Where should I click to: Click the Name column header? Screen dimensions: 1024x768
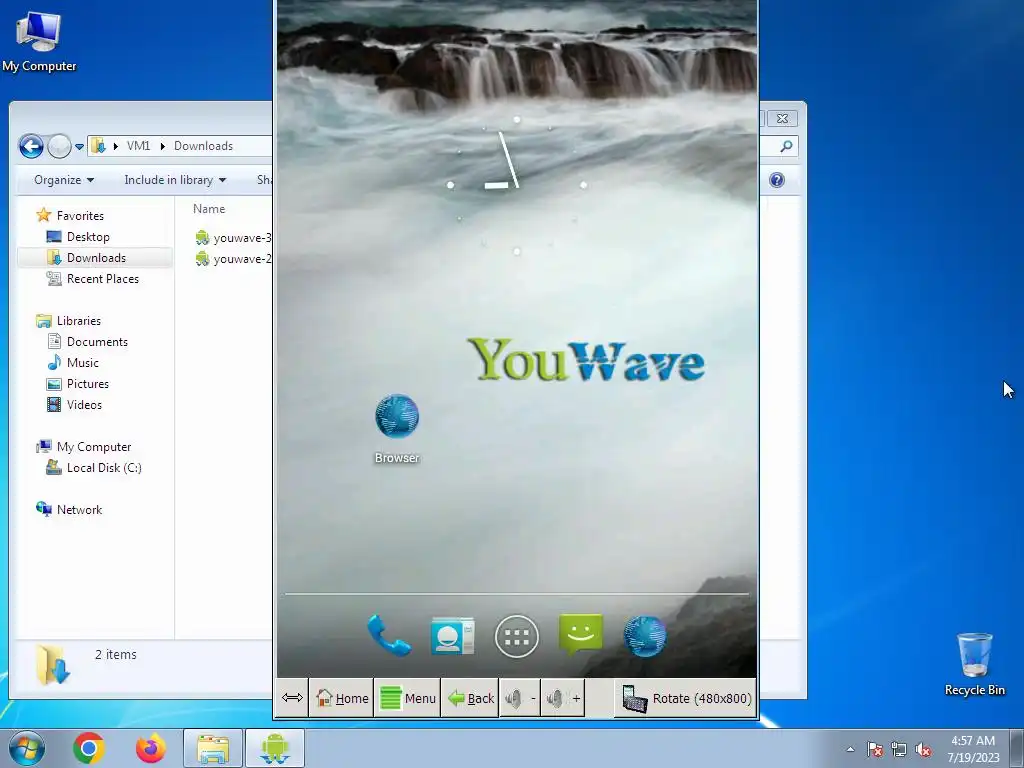[209, 209]
